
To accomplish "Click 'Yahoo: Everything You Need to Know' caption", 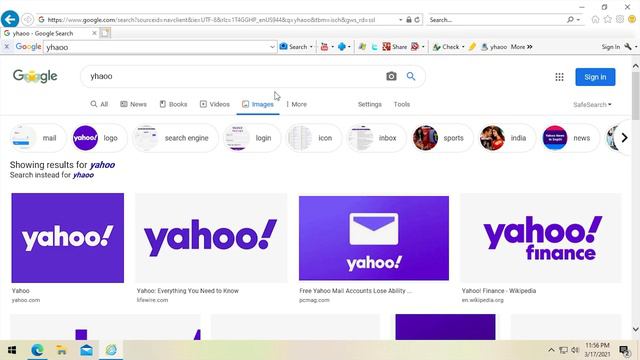I will 188,291.
